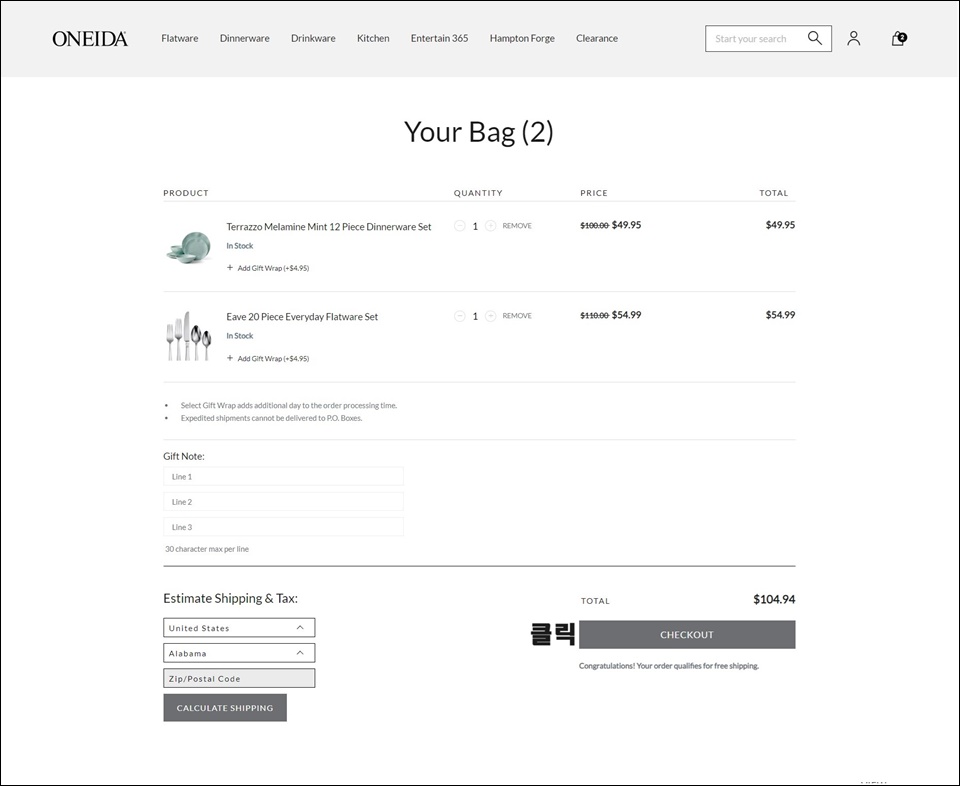Open the Alabama state dropdown
The height and width of the screenshot is (786, 960).
point(239,653)
